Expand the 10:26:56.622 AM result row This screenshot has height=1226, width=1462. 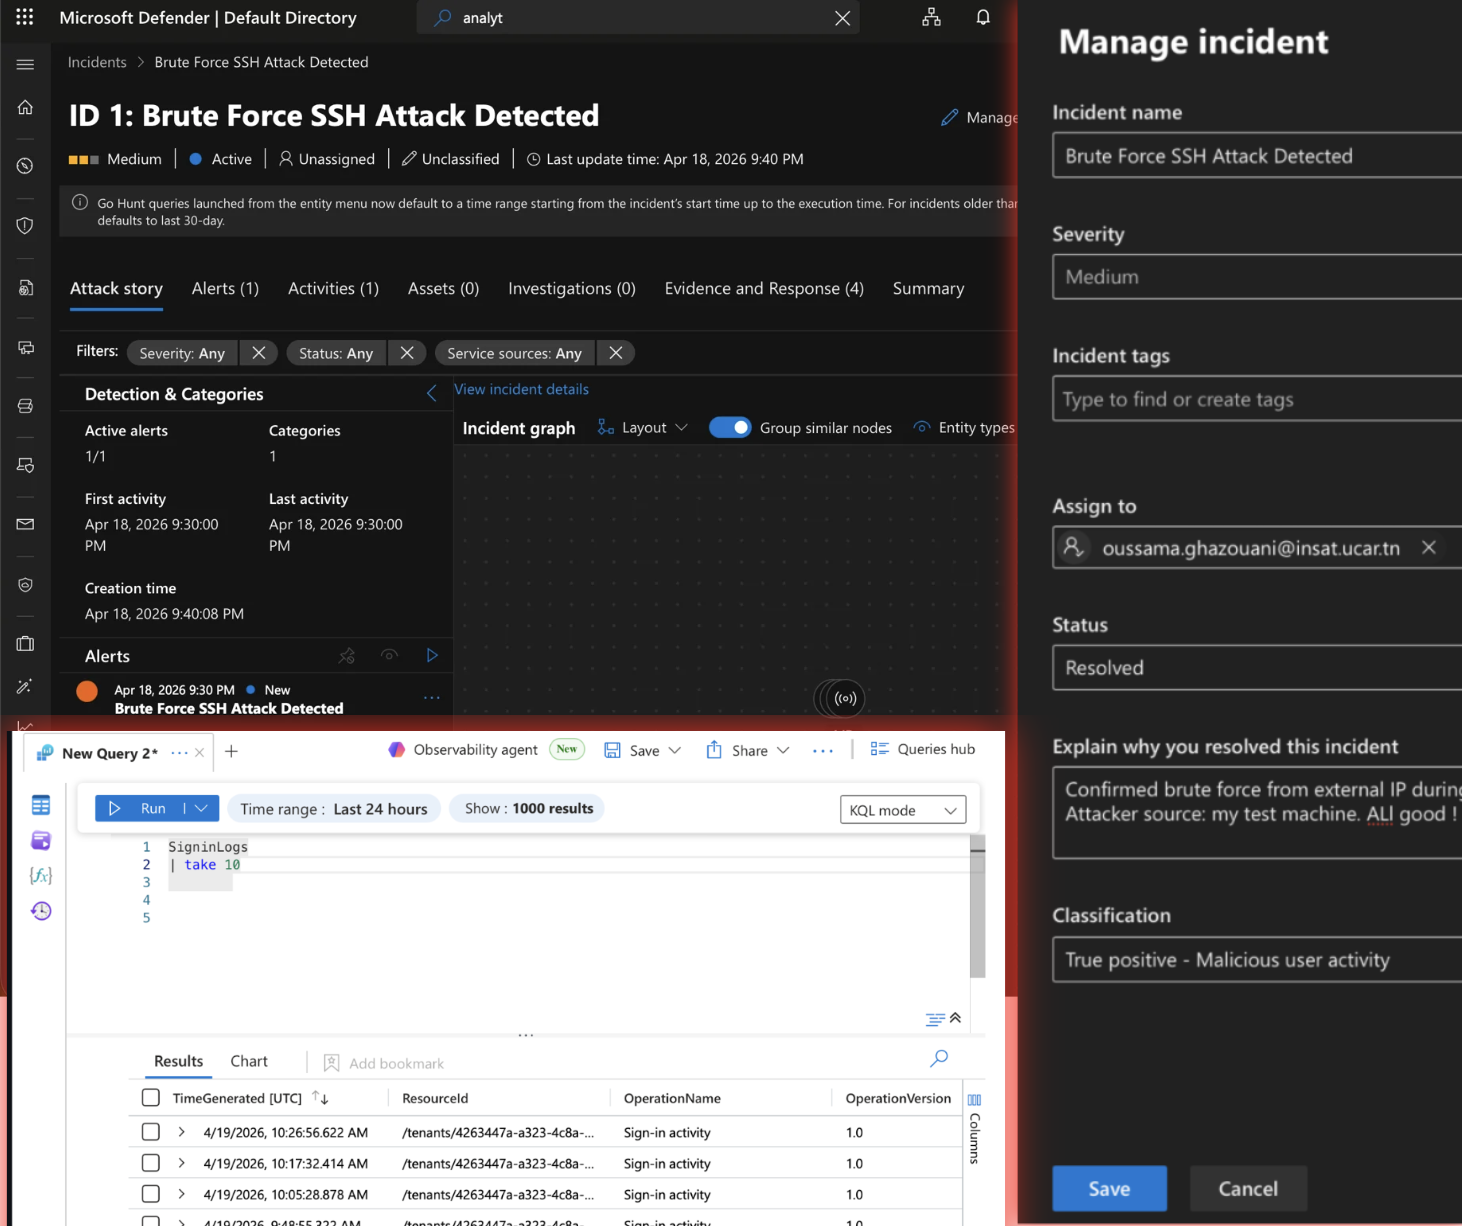point(181,1132)
